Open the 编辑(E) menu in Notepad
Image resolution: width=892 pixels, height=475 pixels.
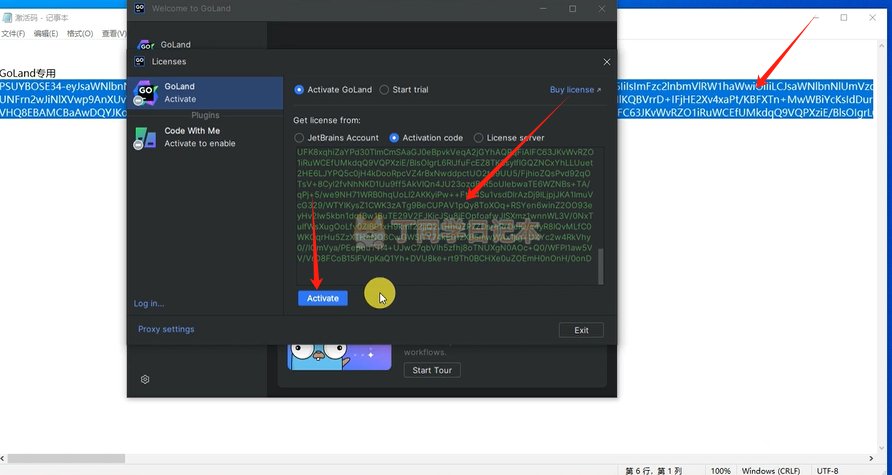click(46, 34)
